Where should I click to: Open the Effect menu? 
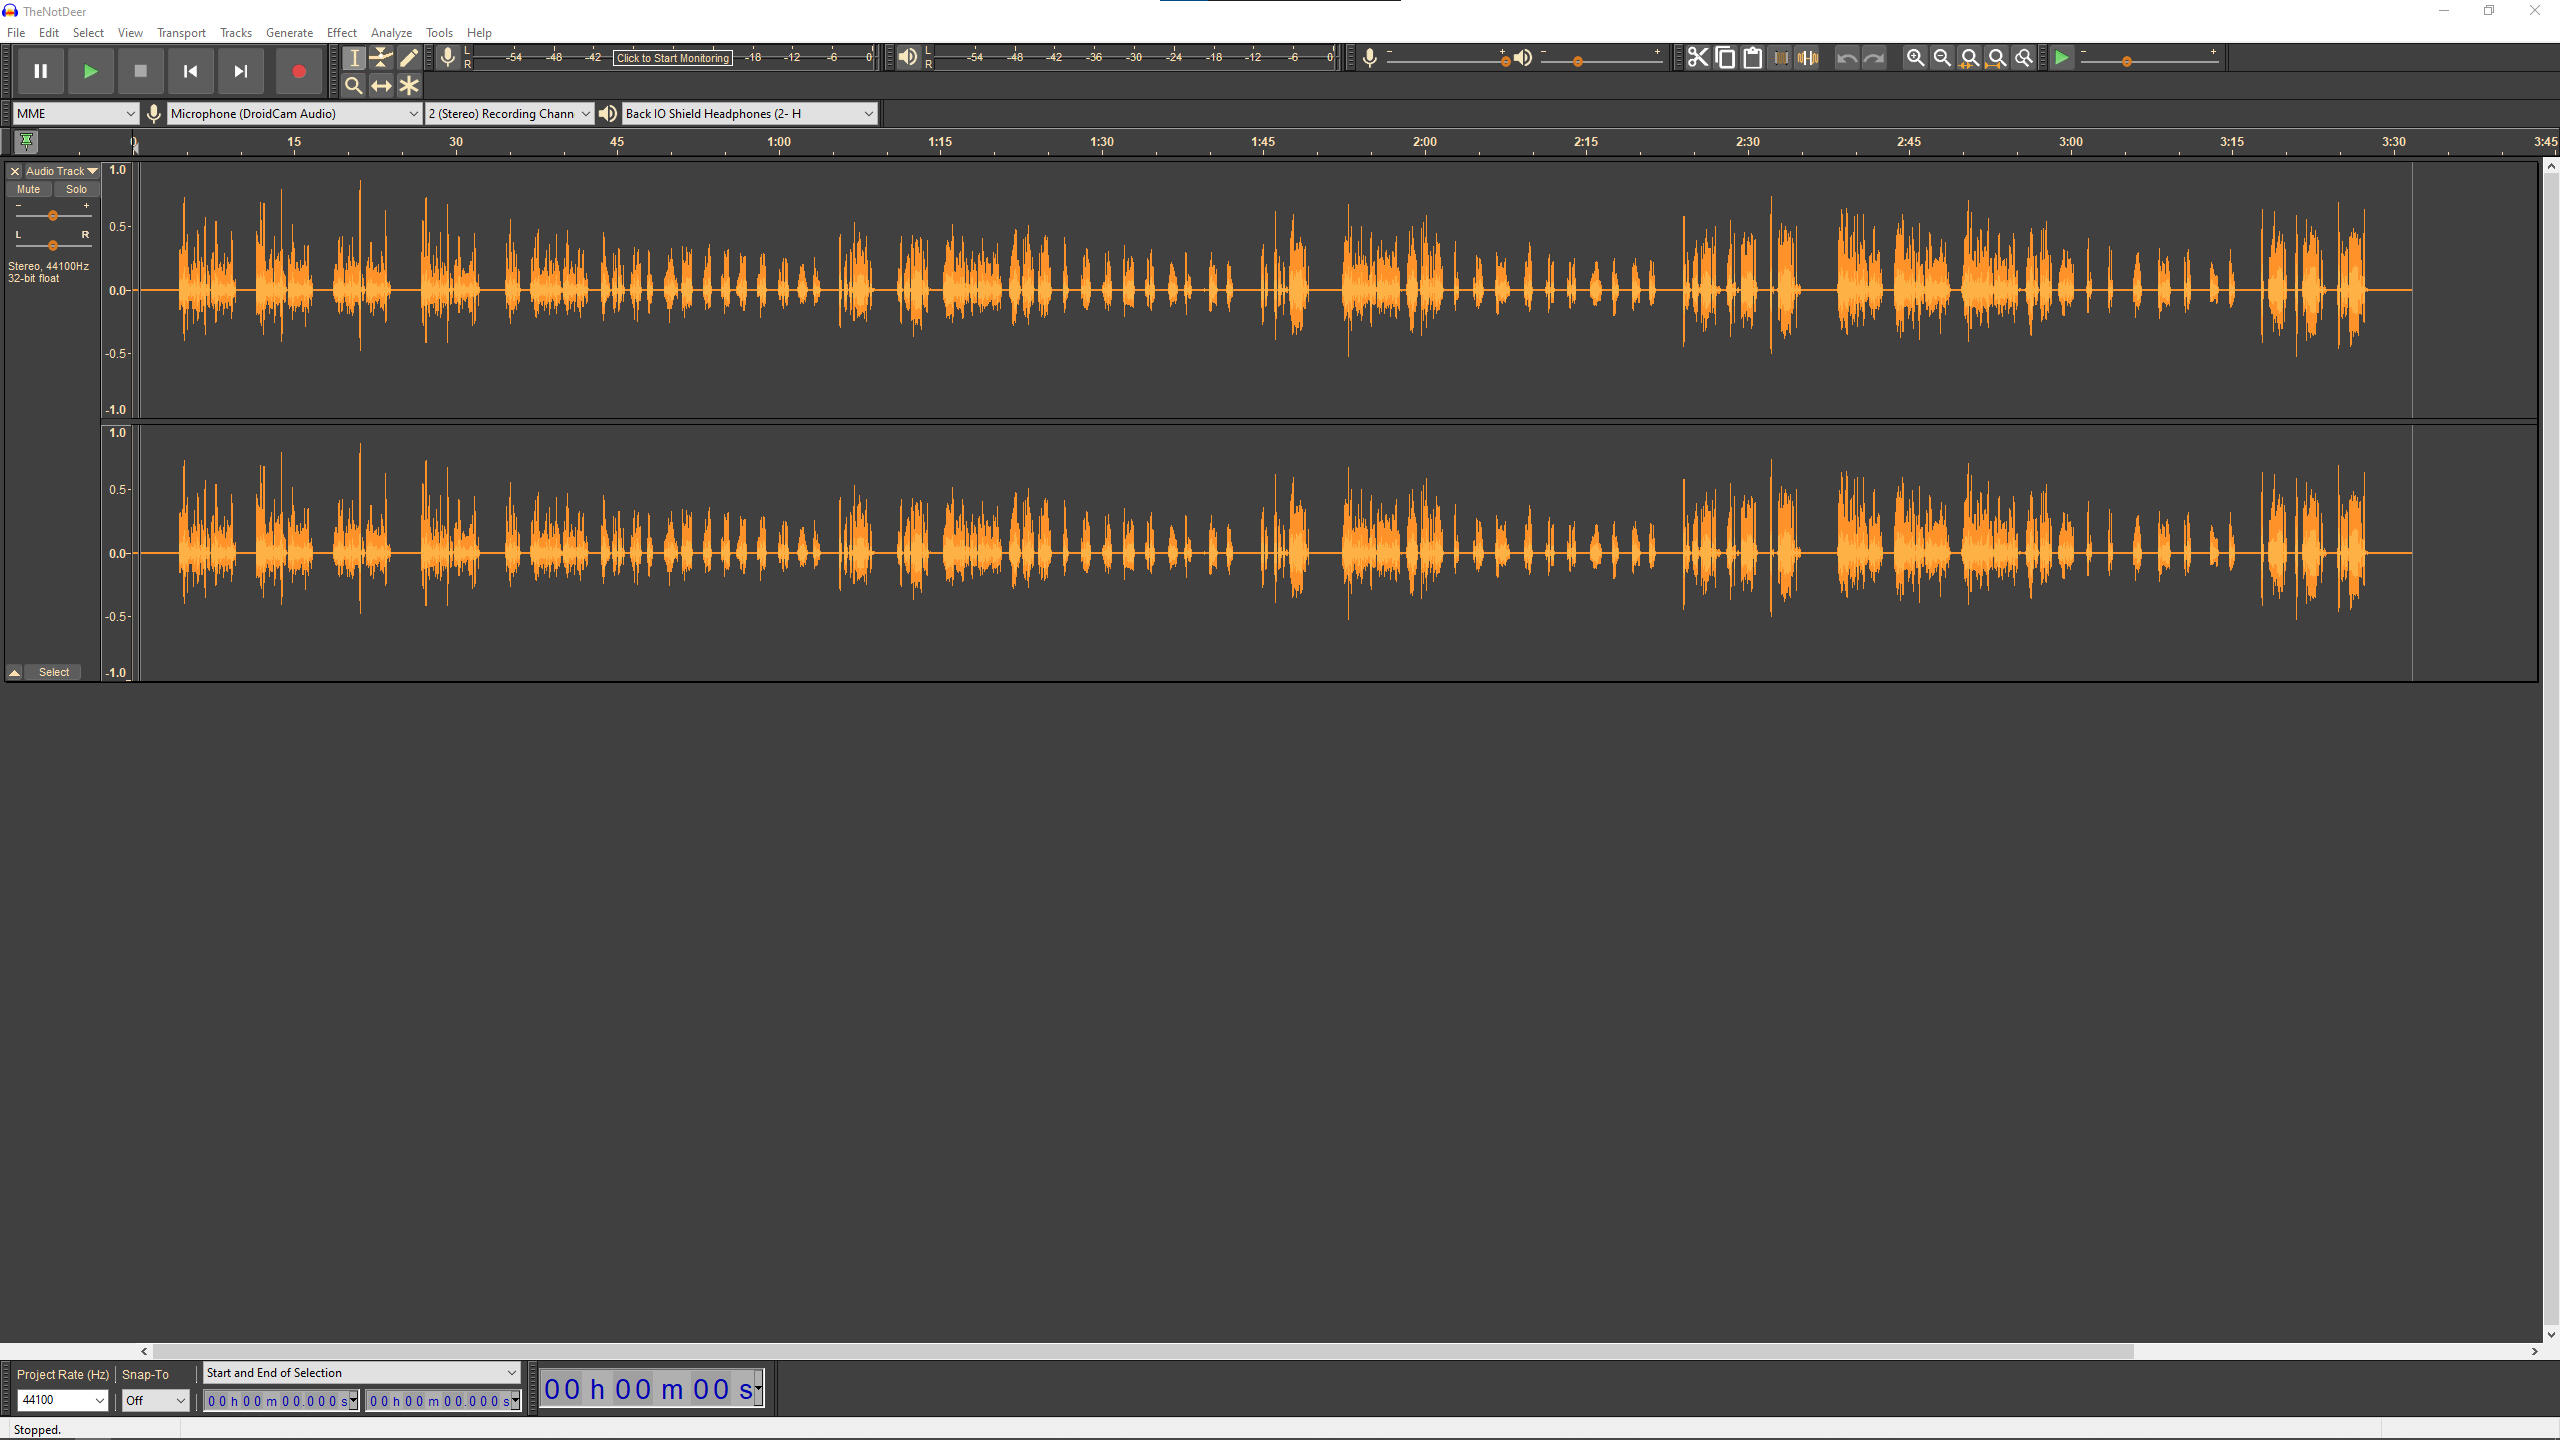tap(341, 33)
